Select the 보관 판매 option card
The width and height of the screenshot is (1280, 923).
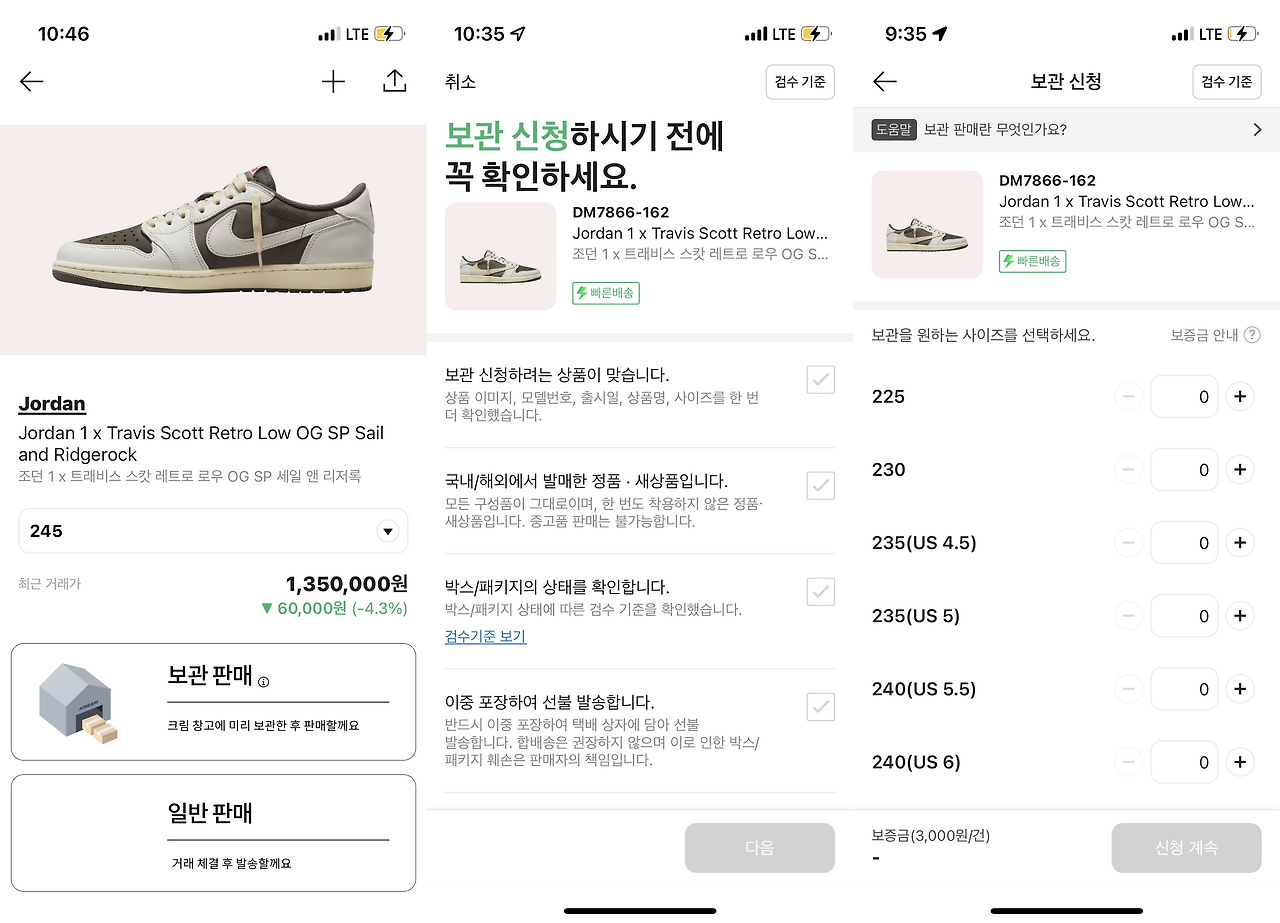tap(213, 702)
